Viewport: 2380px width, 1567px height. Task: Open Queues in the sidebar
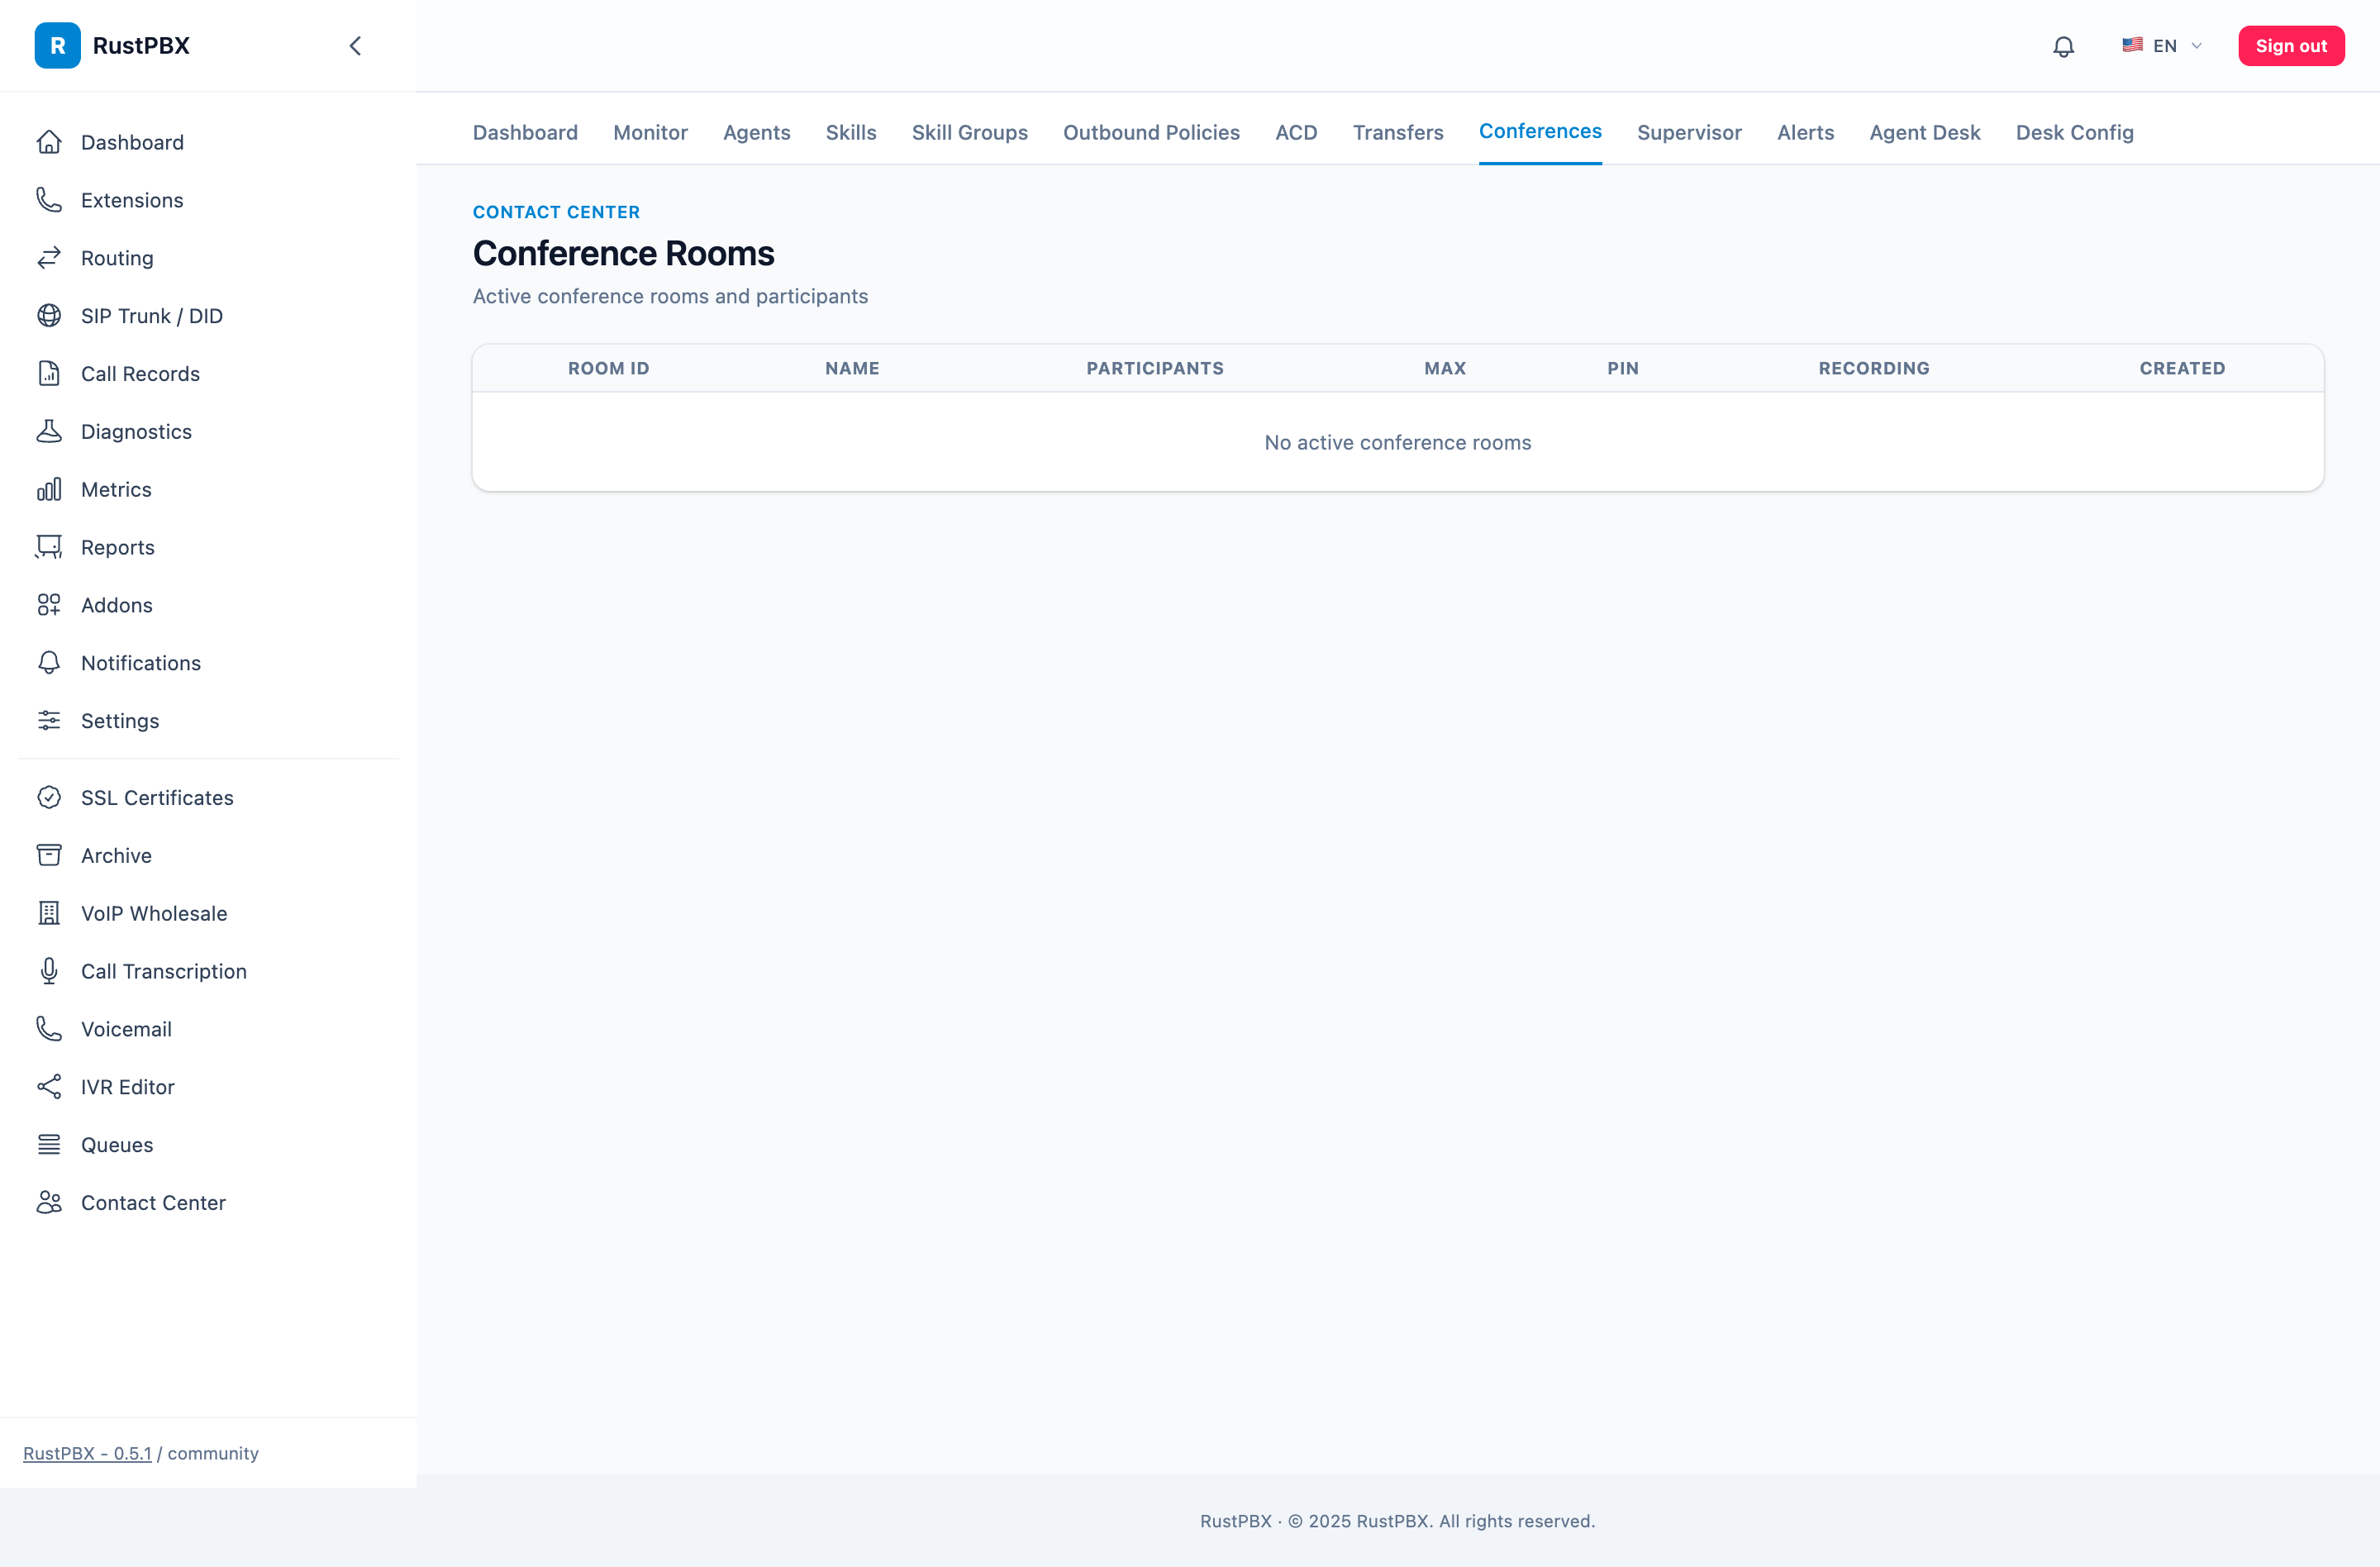coord(208,1145)
